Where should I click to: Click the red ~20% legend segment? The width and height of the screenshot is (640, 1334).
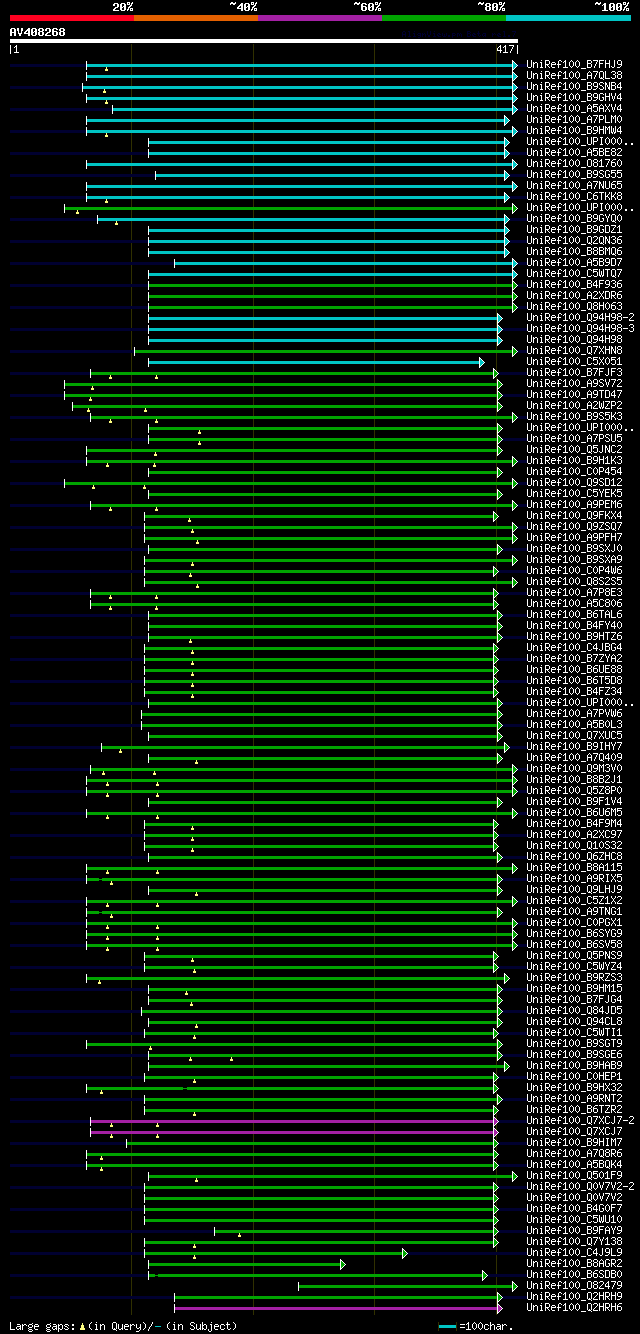(x=71, y=17)
